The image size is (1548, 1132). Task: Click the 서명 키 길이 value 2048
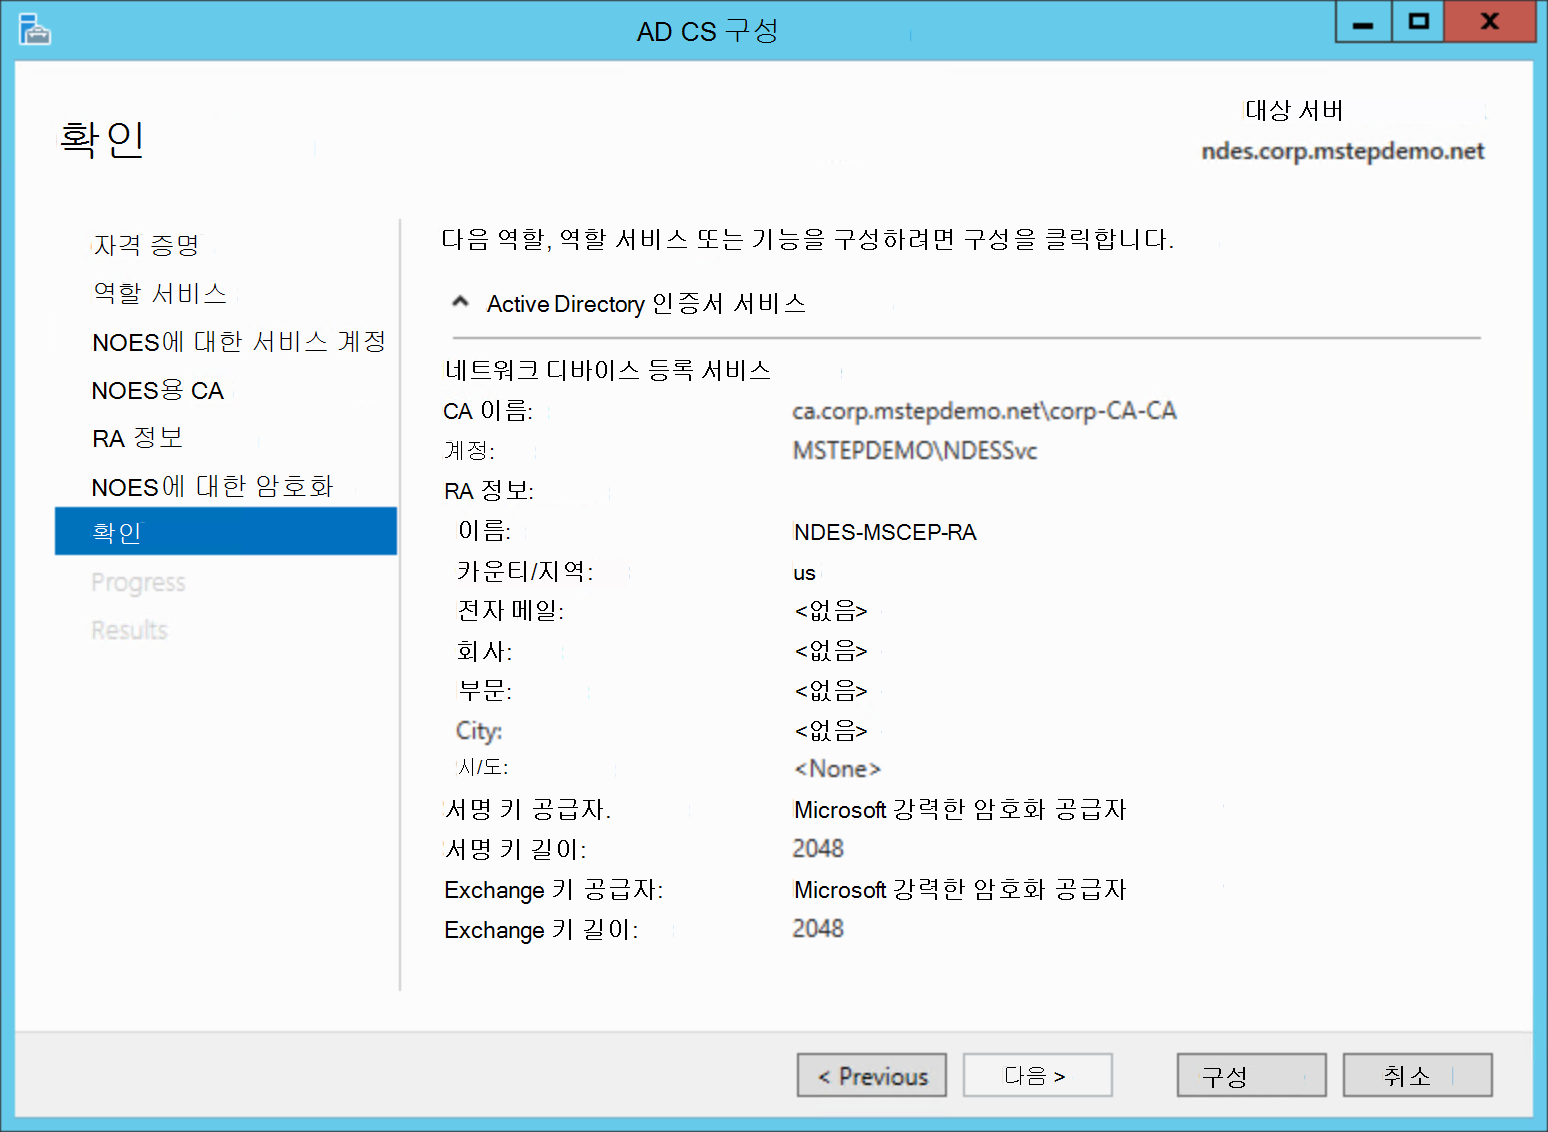click(x=818, y=849)
